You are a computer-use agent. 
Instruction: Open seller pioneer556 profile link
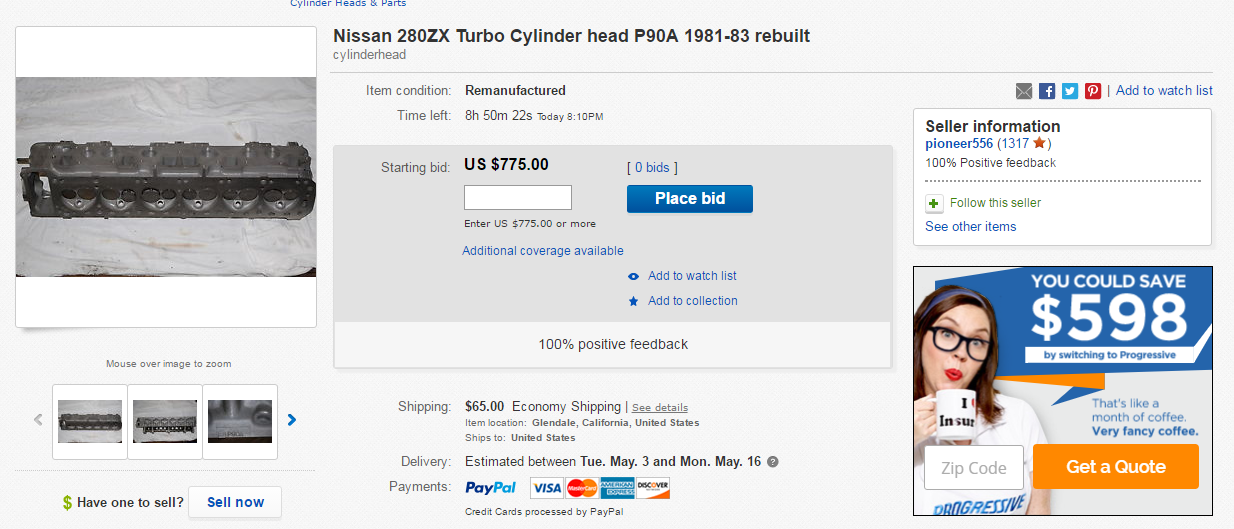pos(959,144)
